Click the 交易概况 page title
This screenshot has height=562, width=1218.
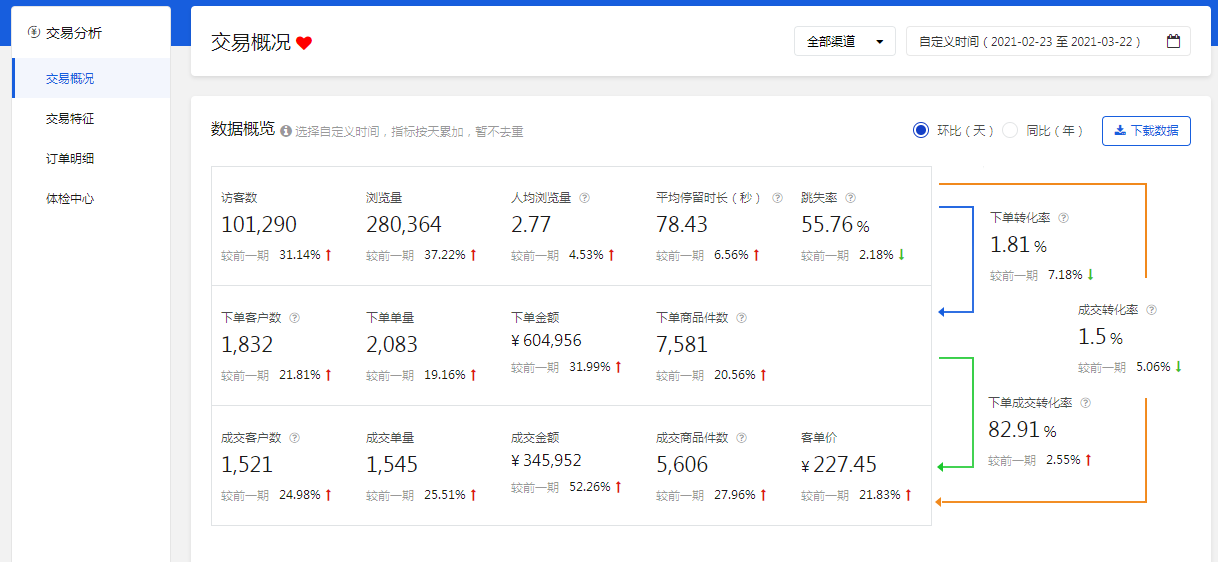[251, 42]
